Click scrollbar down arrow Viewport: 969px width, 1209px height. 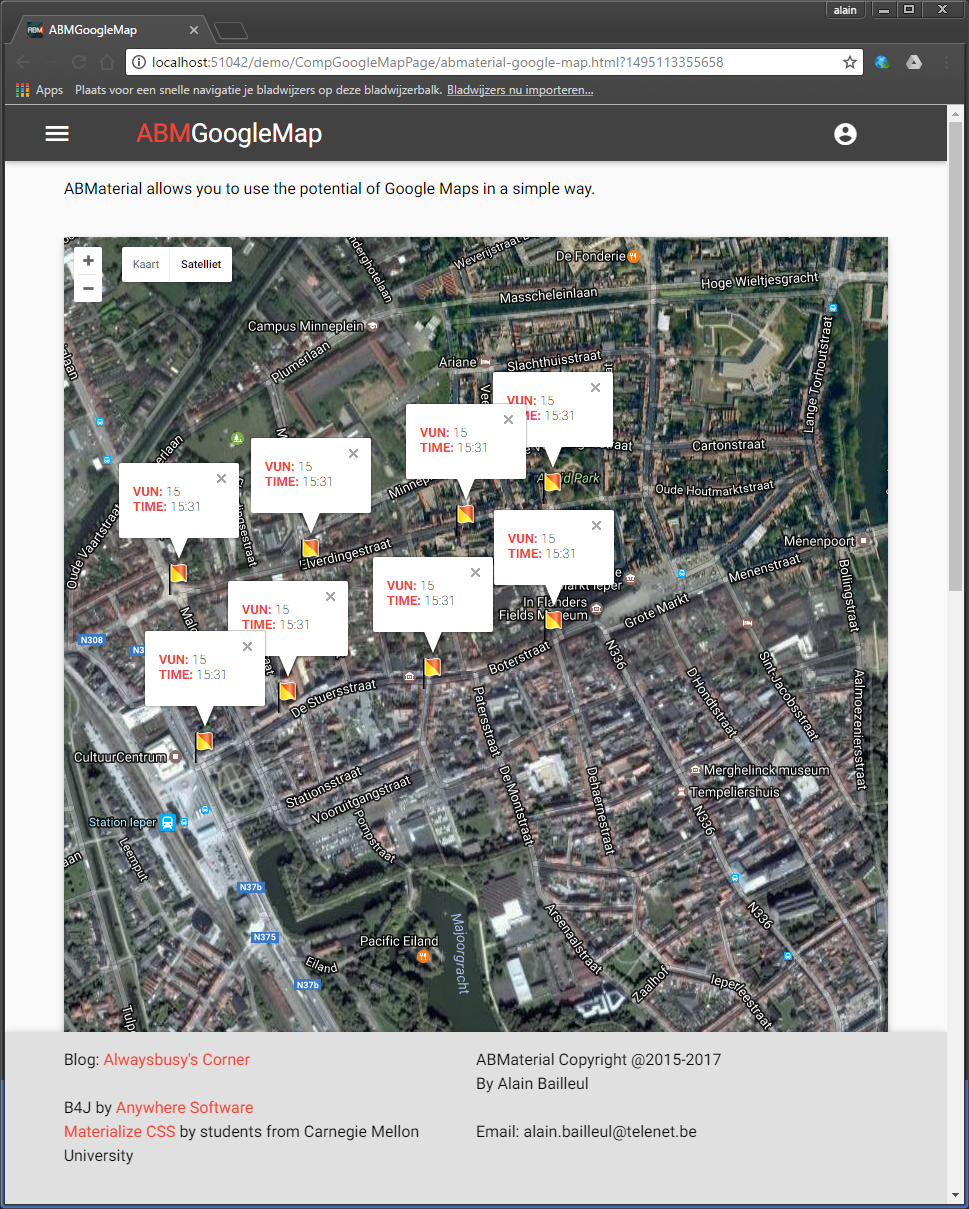[x=956, y=1195]
